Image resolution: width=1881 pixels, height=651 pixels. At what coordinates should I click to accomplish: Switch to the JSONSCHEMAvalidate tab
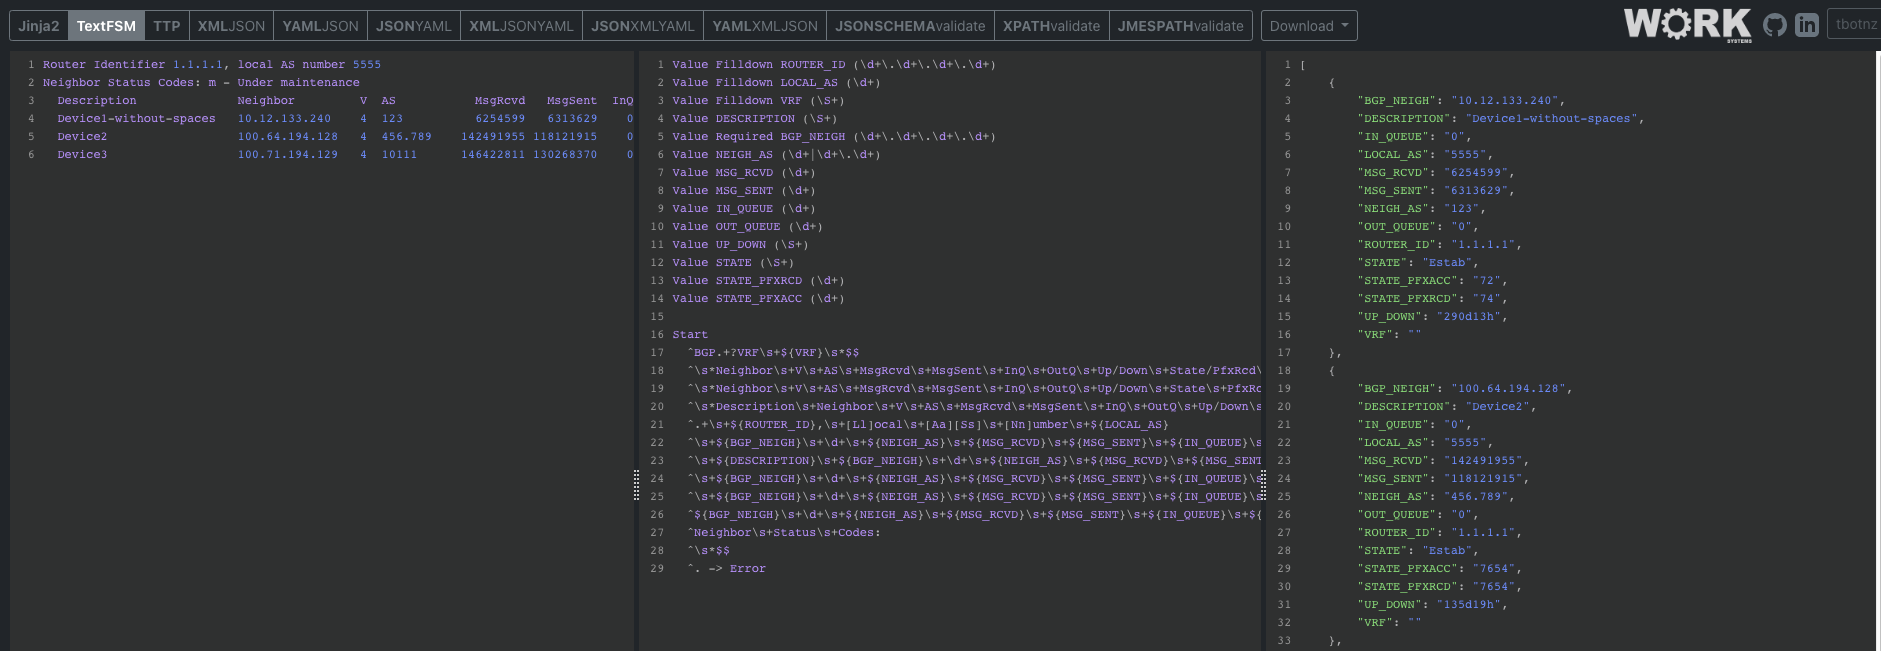point(910,26)
